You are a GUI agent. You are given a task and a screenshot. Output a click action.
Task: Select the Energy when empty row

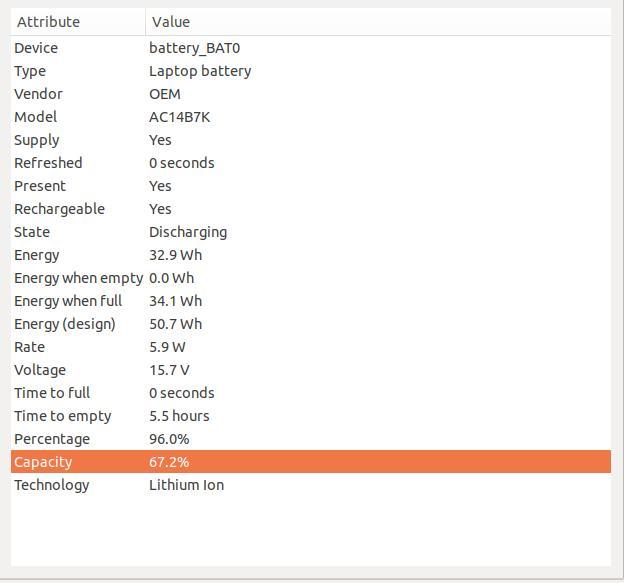(x=311, y=278)
